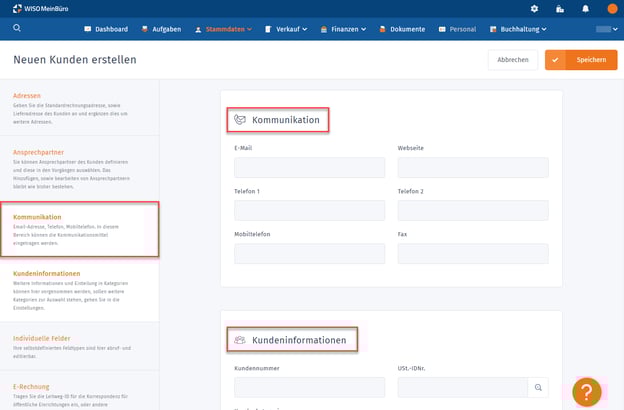Click the search magnifier in navigation bar

[x=17, y=29]
